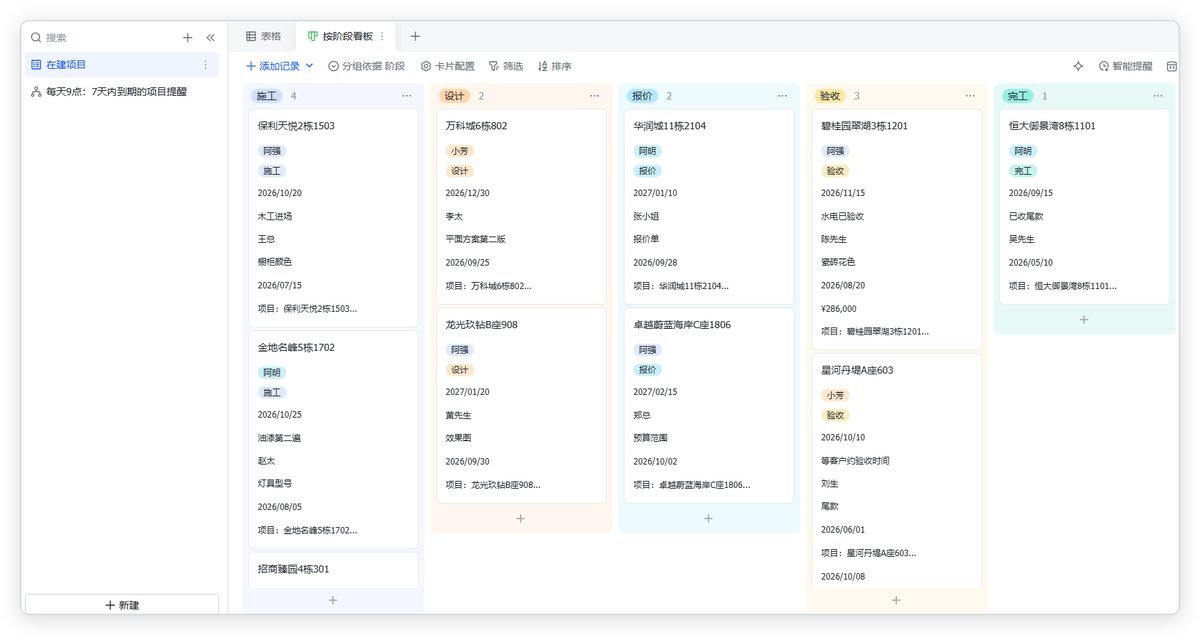Screen dimensions: 1200x635
Task: Click the 完工 column header tag
Action: 1018,96
